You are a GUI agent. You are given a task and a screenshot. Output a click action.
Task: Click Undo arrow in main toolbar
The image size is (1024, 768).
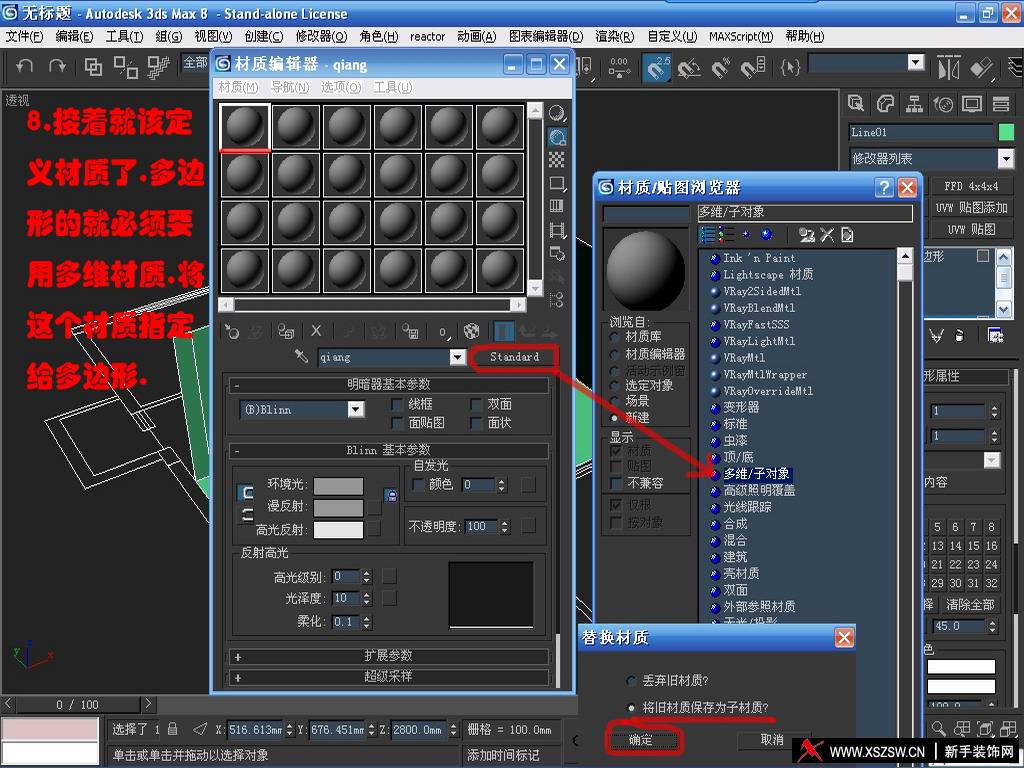[x=25, y=66]
